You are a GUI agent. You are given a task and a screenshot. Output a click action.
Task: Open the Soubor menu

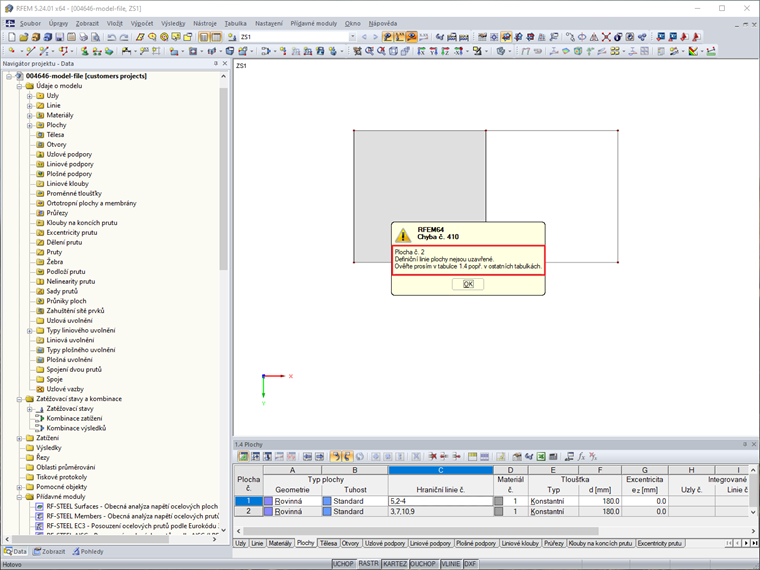coord(30,23)
